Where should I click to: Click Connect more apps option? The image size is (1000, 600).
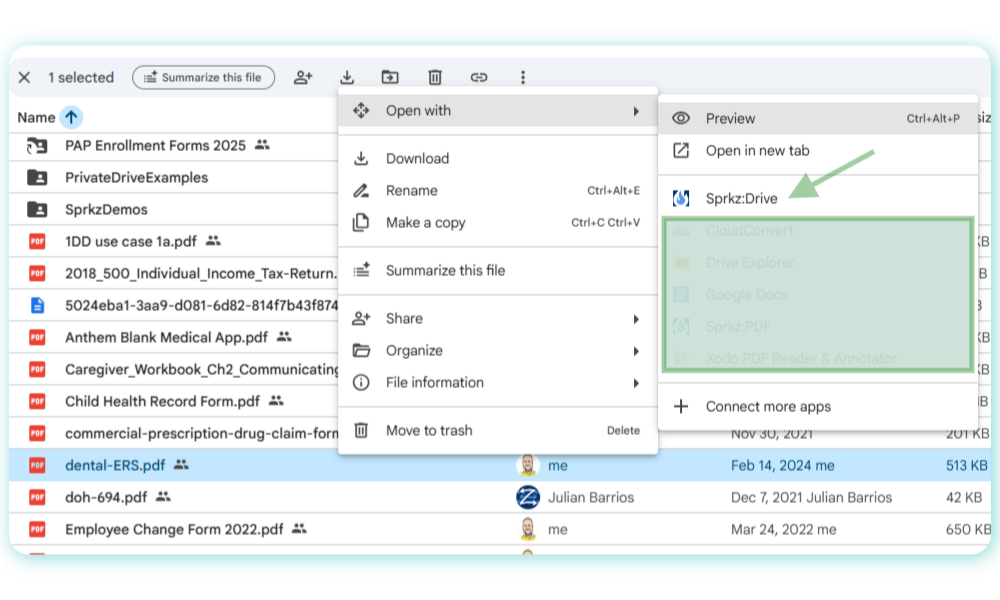tap(768, 407)
